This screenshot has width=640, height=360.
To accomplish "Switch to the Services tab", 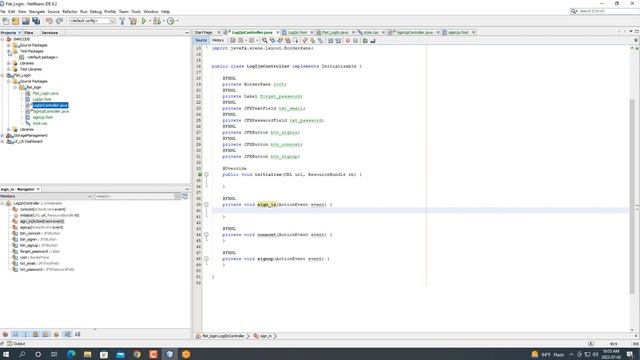I will click(50, 33).
